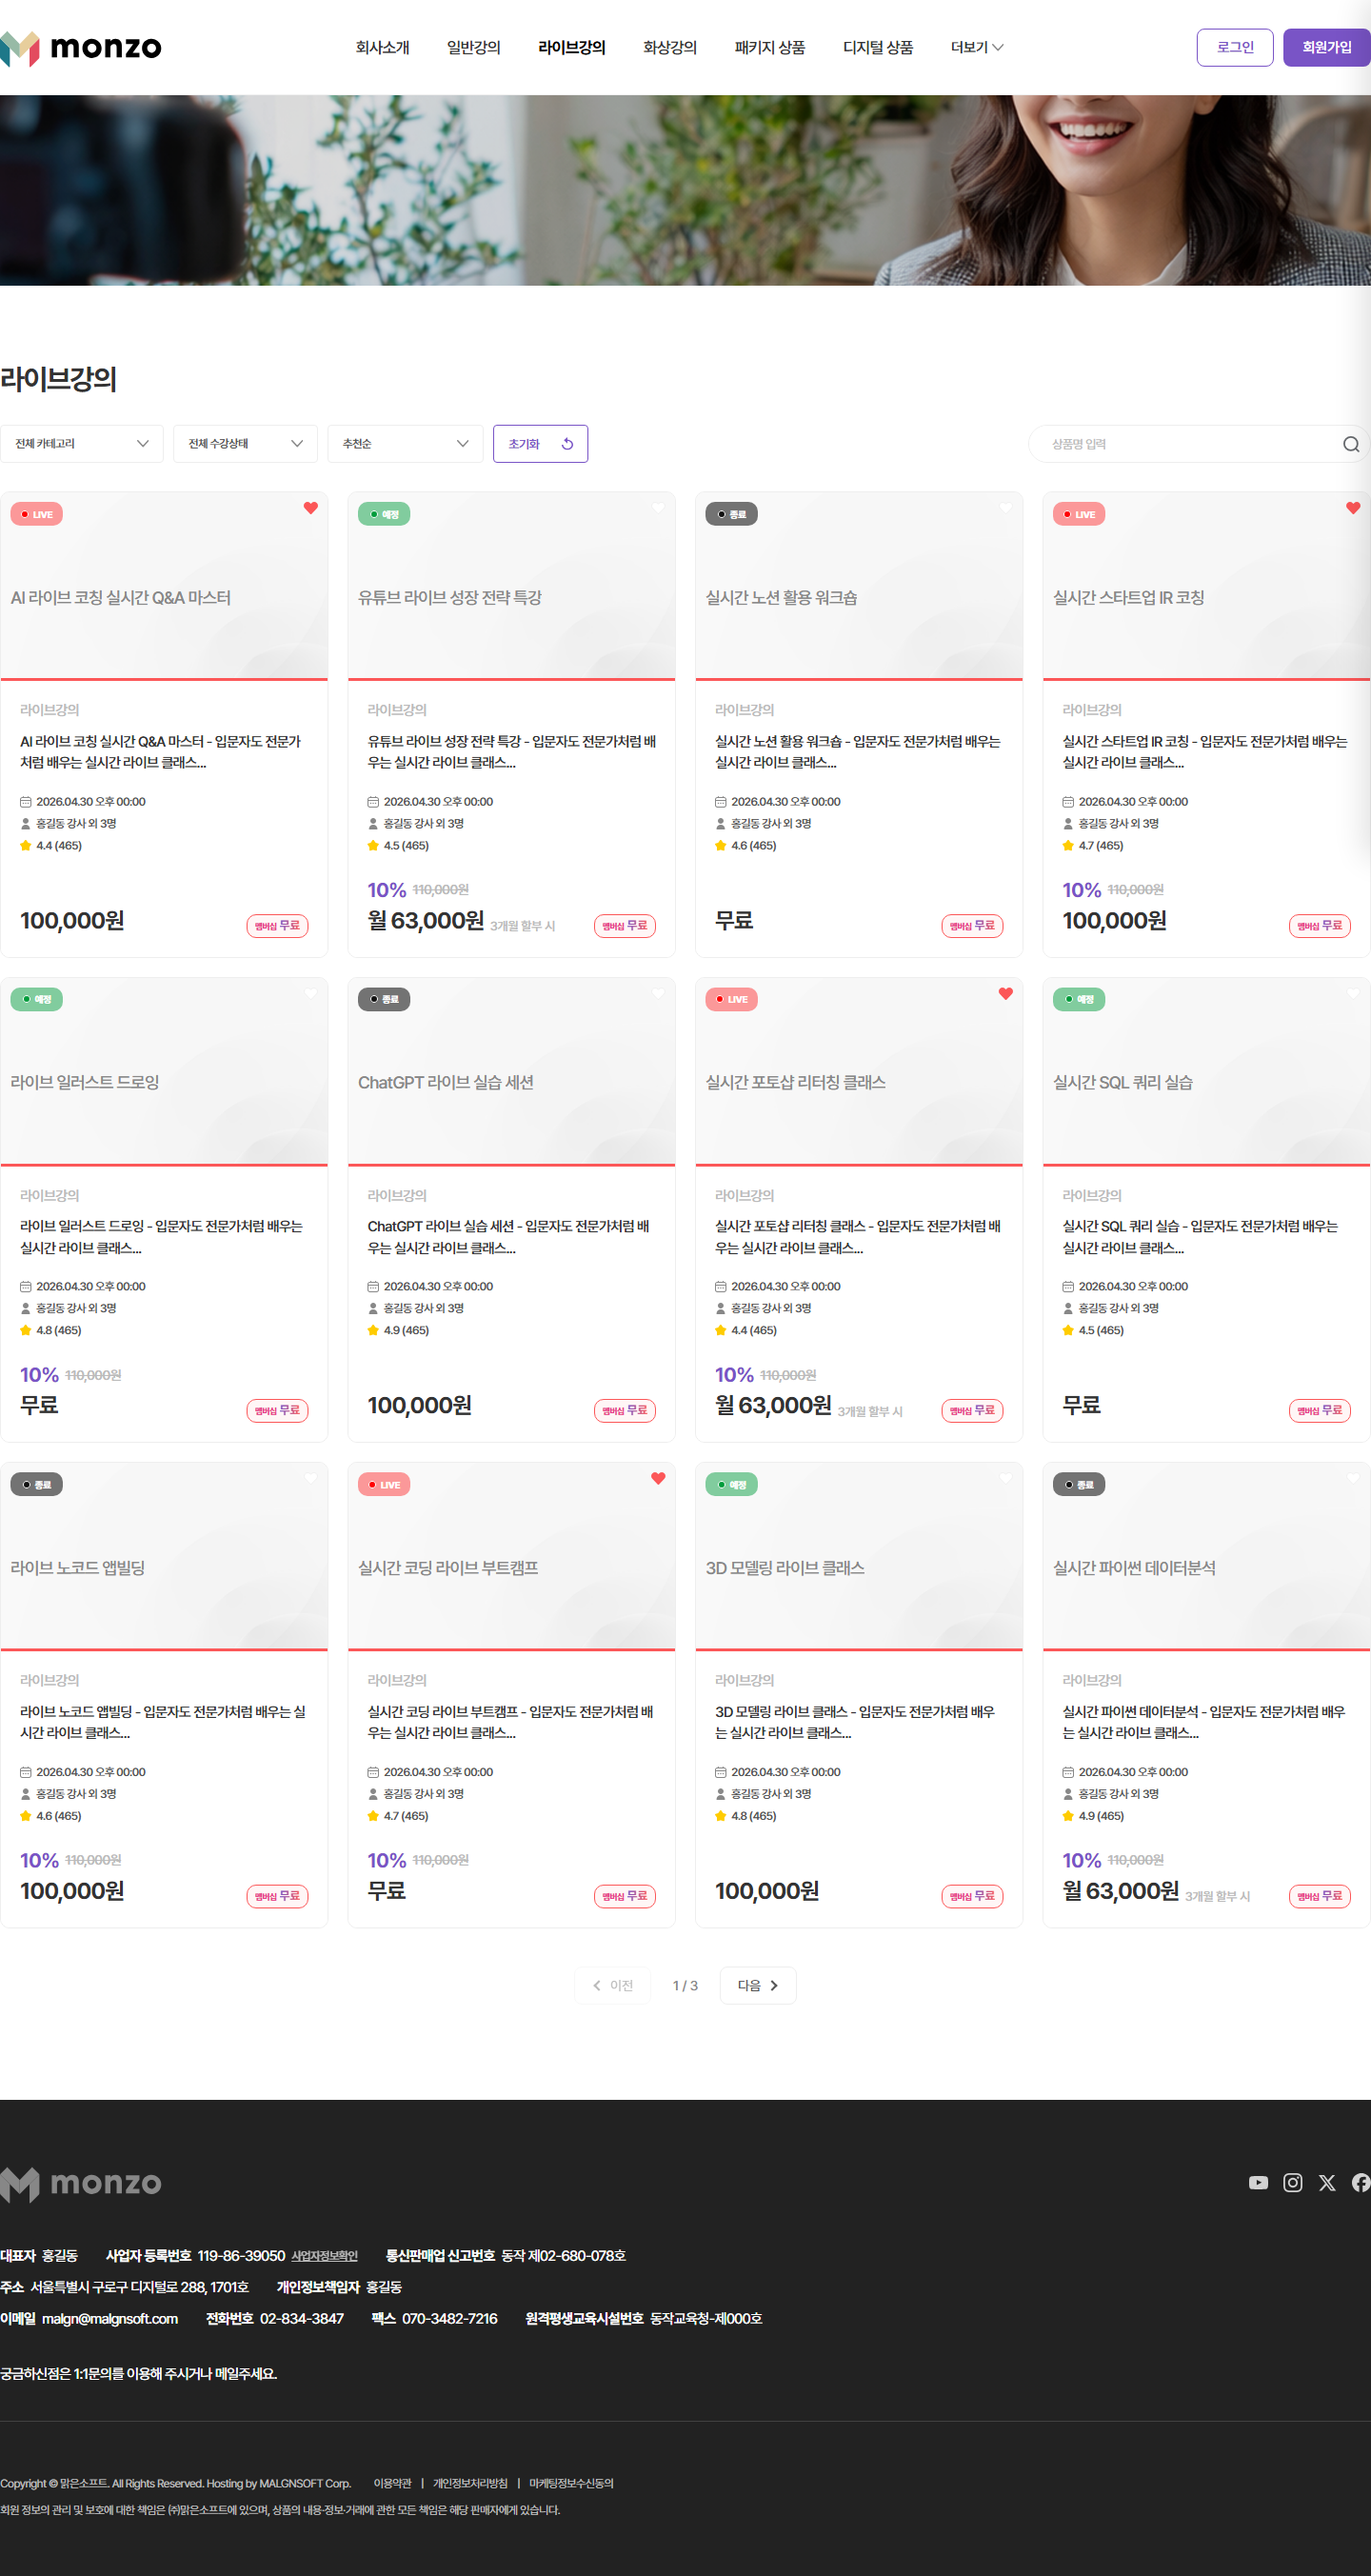The height and width of the screenshot is (2576, 1371).
Task: Expand the 전체 카테고리 dropdown
Action: coord(82,444)
